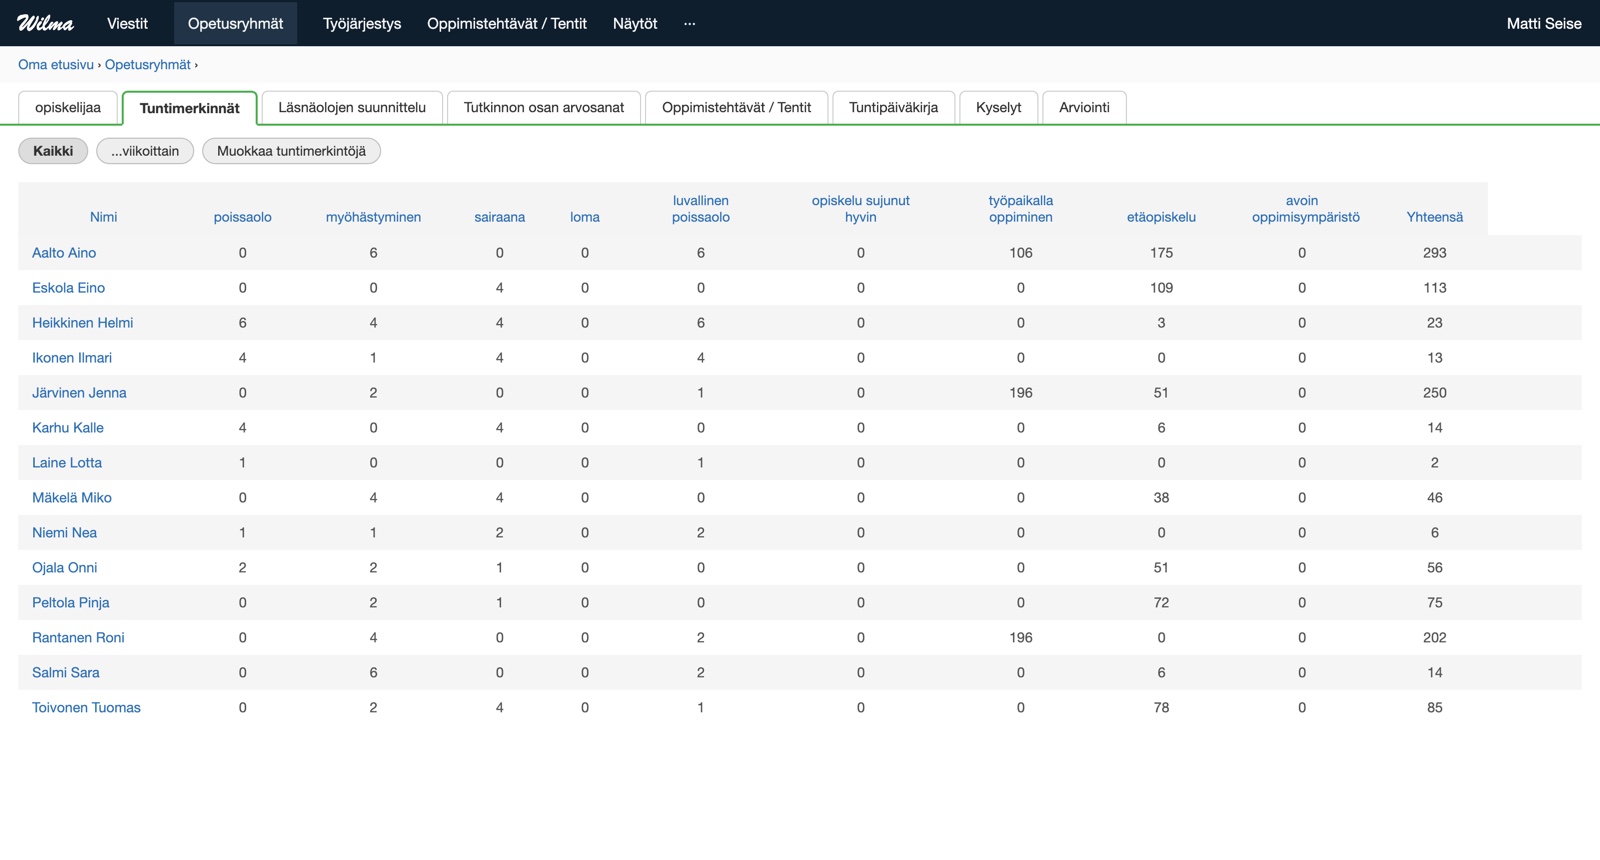Image resolution: width=1600 pixels, height=860 pixels.
Task: Open the Oppimistehtävät / Tentit tab below the breadcrumb
Action: click(x=737, y=107)
